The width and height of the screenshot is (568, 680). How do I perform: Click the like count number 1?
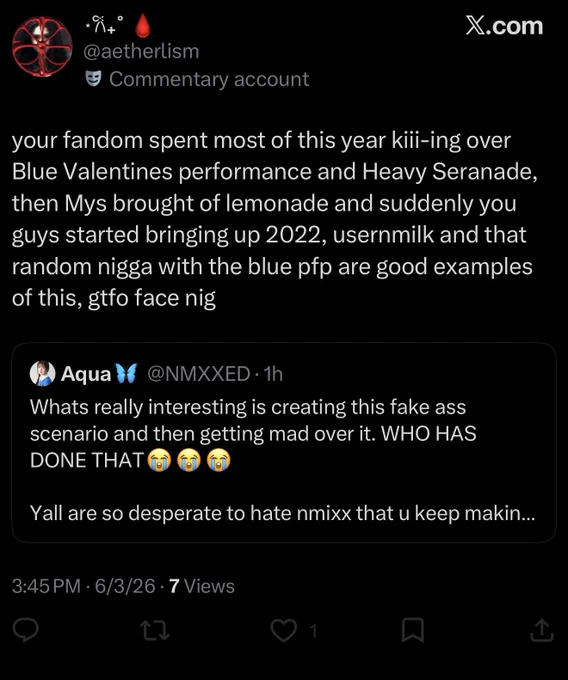(313, 631)
